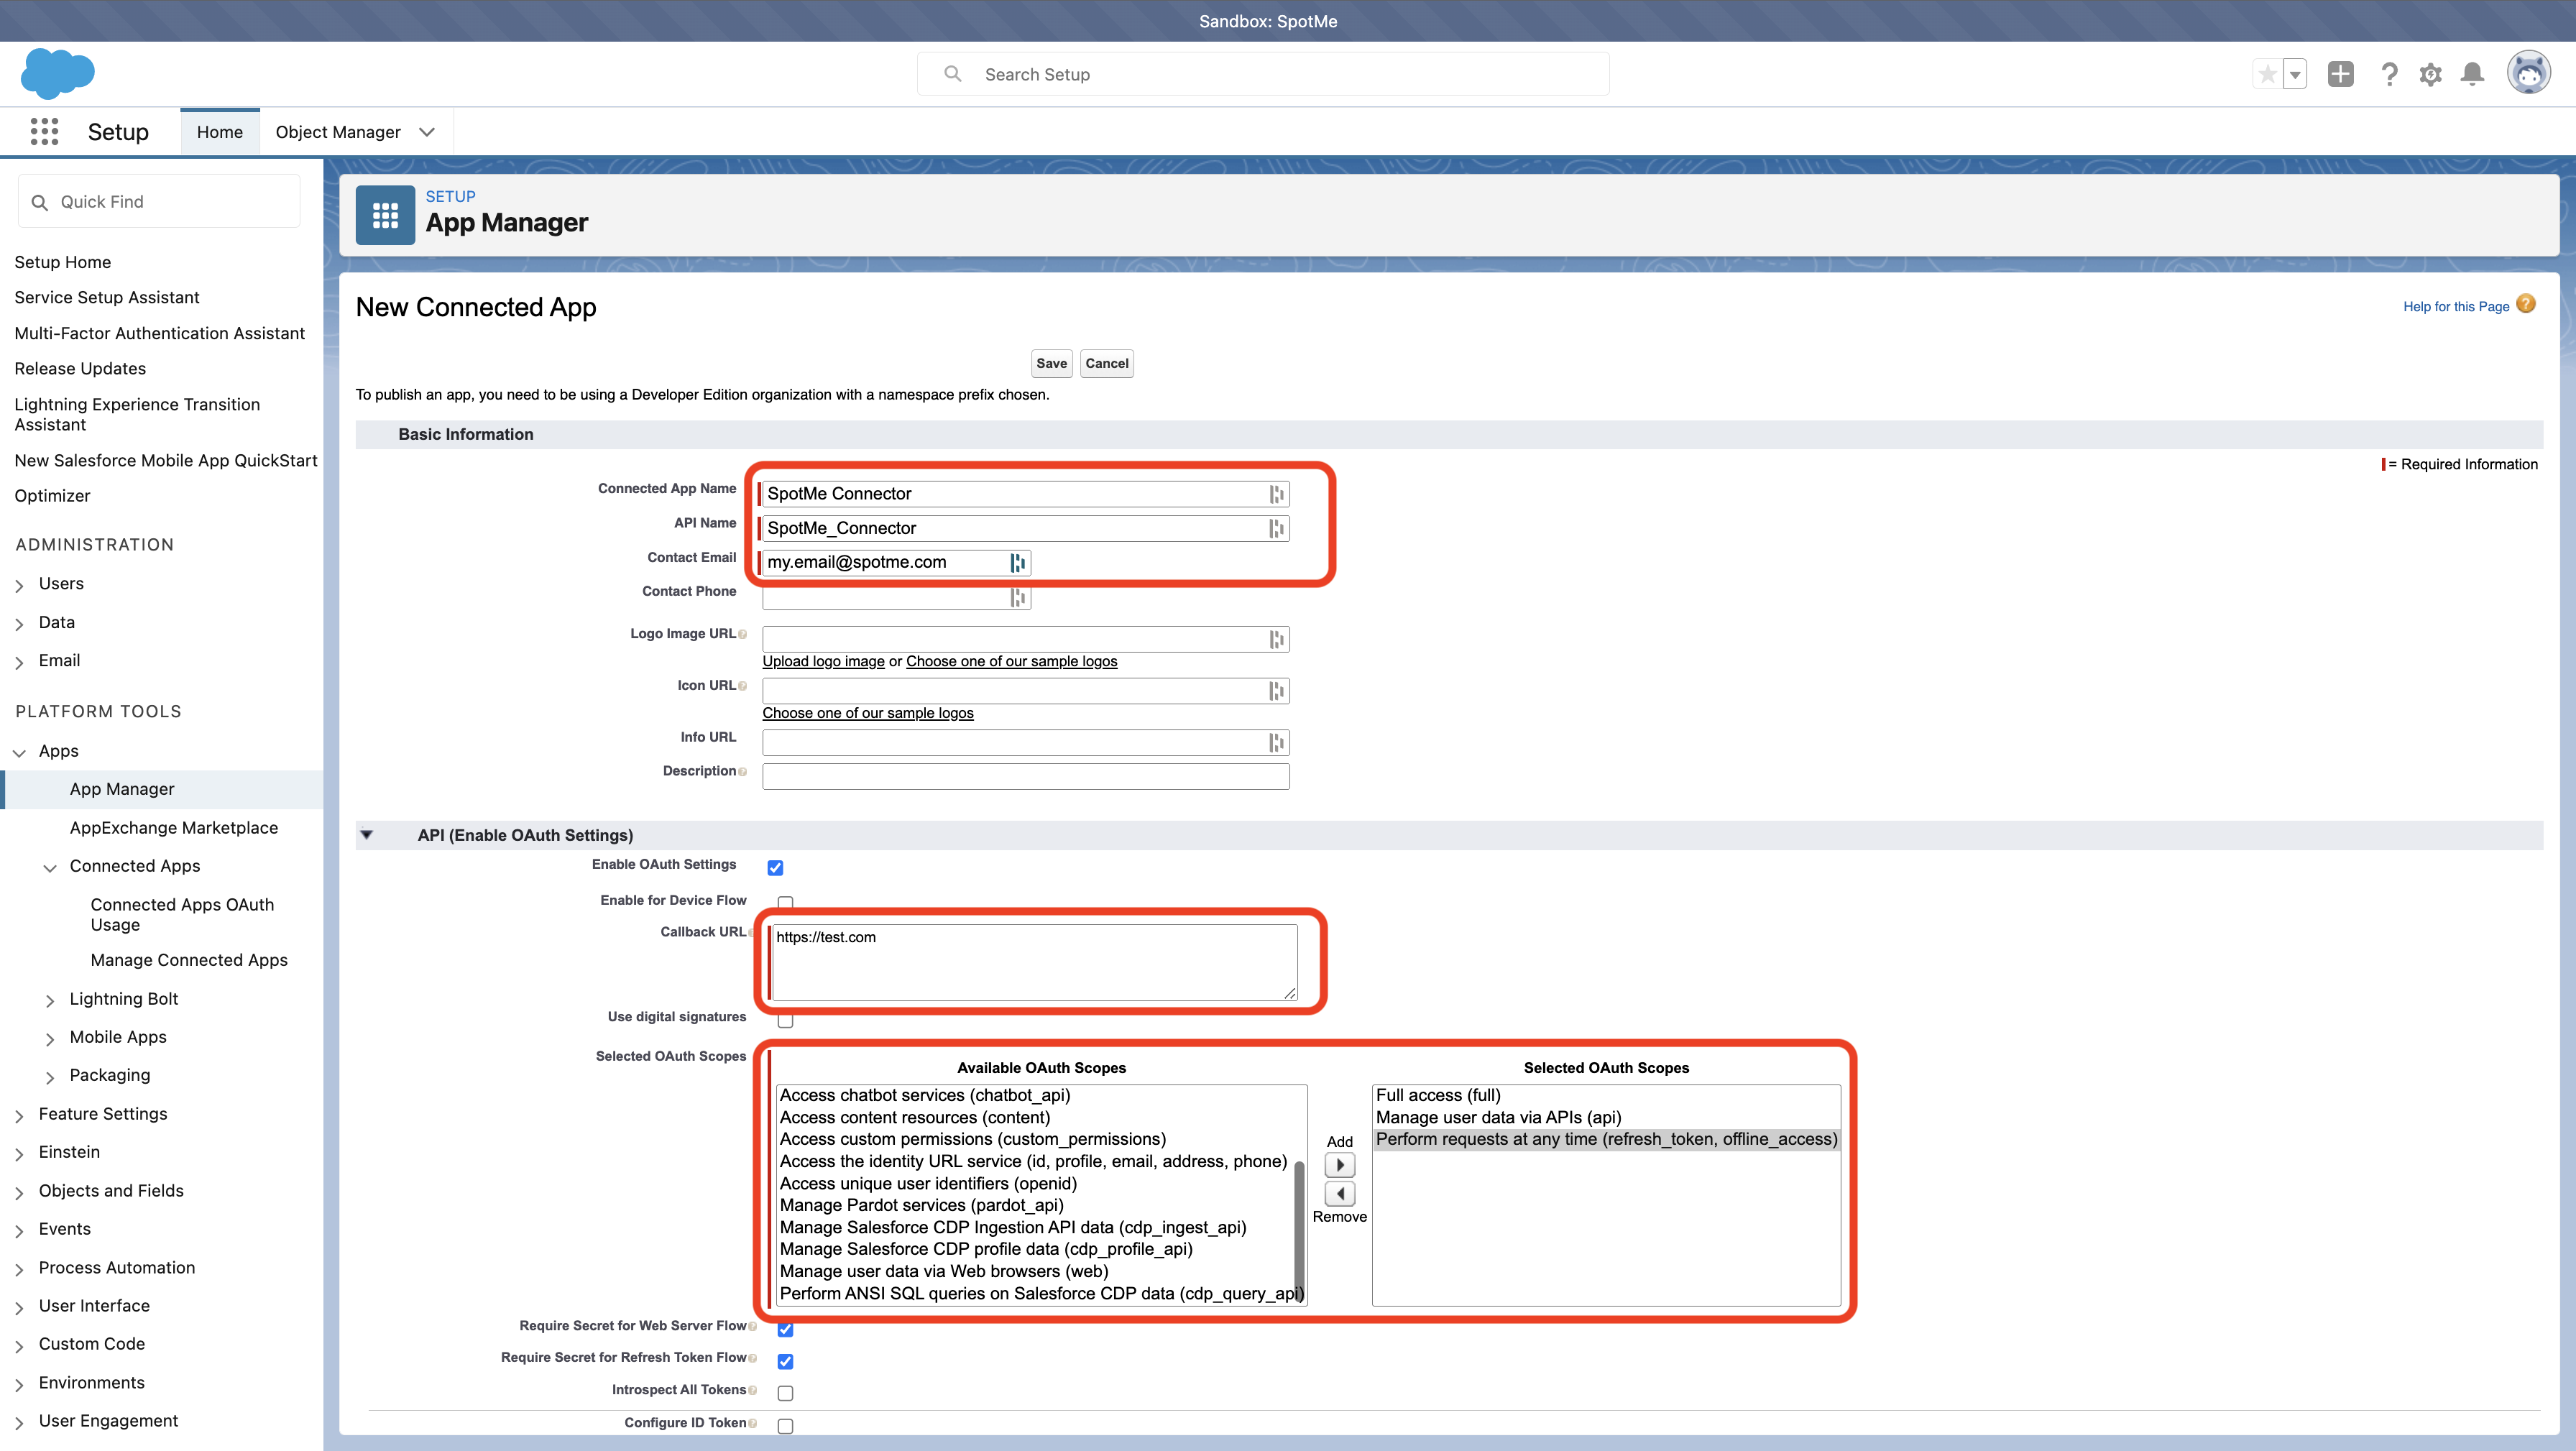Expand the Feature Settings node

pyautogui.click(x=19, y=1115)
